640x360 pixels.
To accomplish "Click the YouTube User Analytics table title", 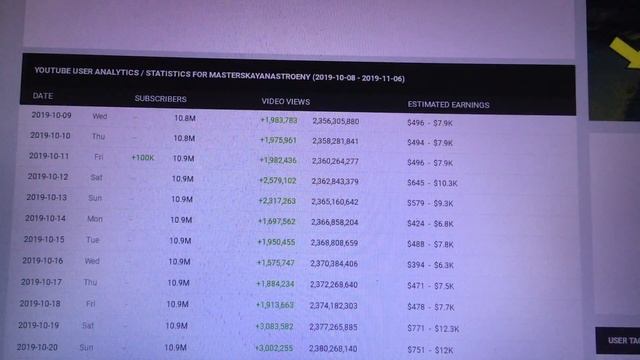I will coord(220,74).
